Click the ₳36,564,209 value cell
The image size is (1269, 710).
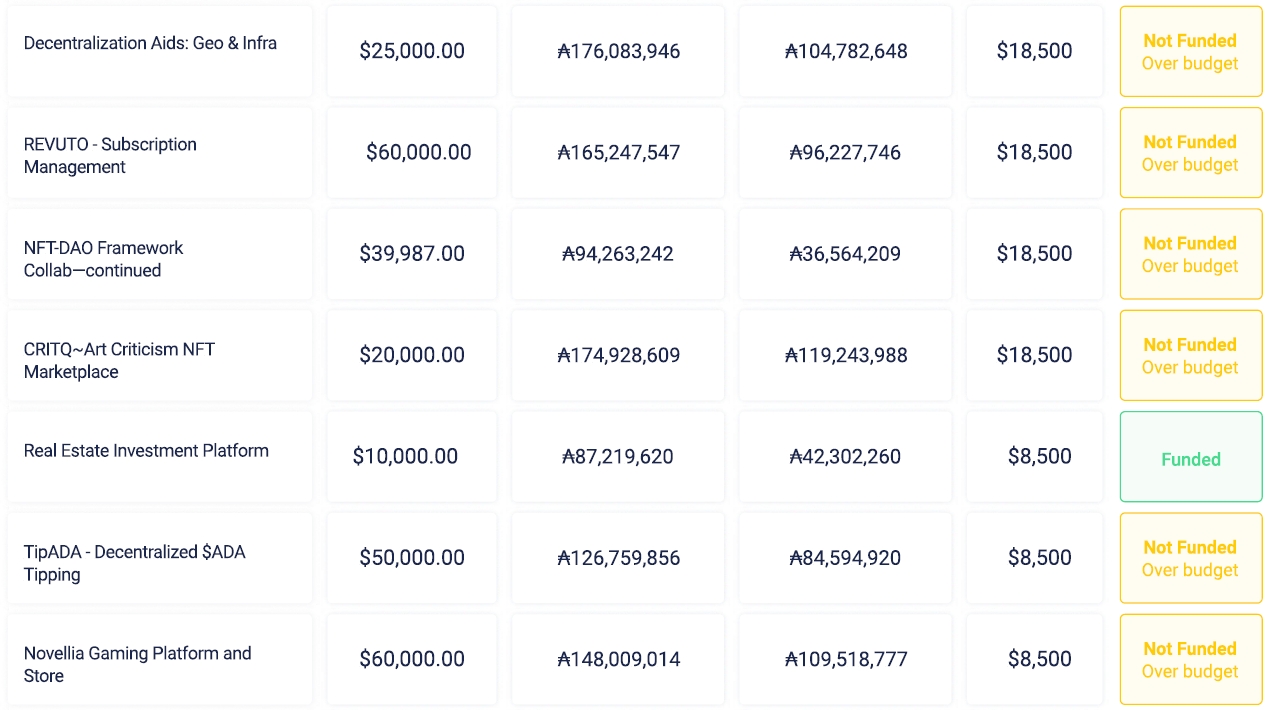coord(845,254)
